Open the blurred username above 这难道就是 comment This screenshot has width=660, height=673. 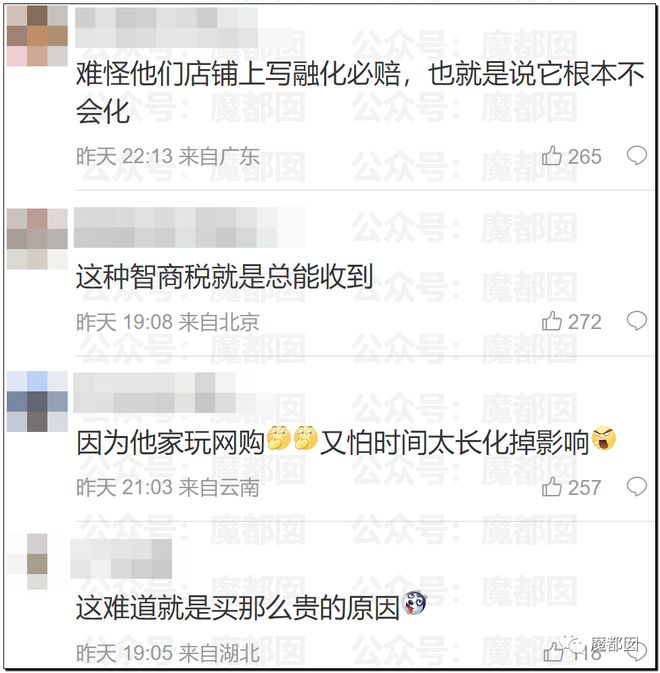[121, 558]
